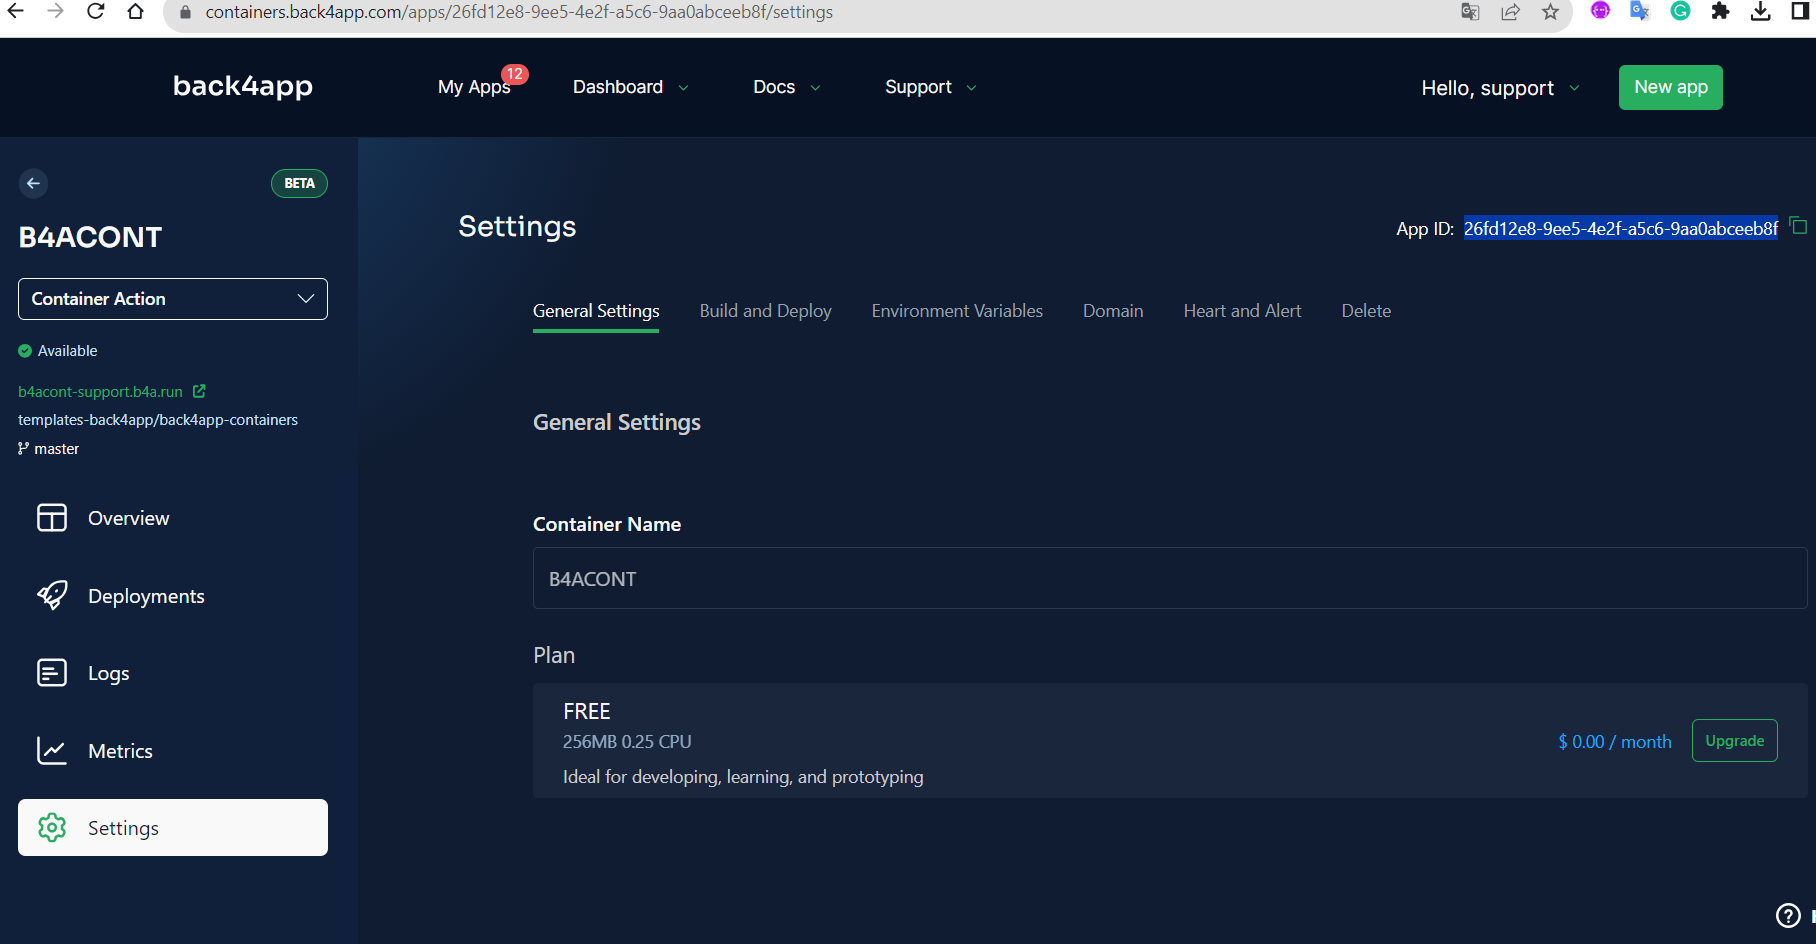Click the New app button

click(1671, 87)
